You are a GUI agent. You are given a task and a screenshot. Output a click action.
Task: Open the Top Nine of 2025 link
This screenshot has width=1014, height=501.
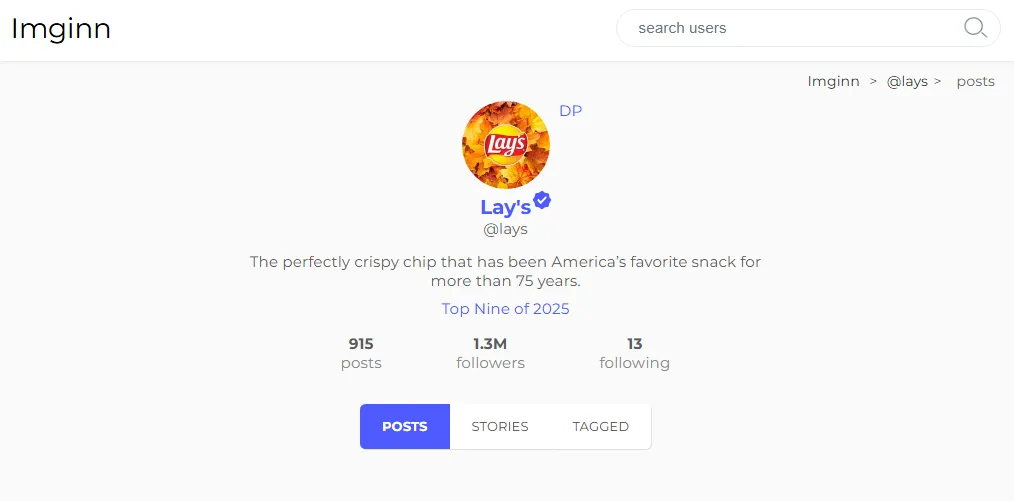505,308
